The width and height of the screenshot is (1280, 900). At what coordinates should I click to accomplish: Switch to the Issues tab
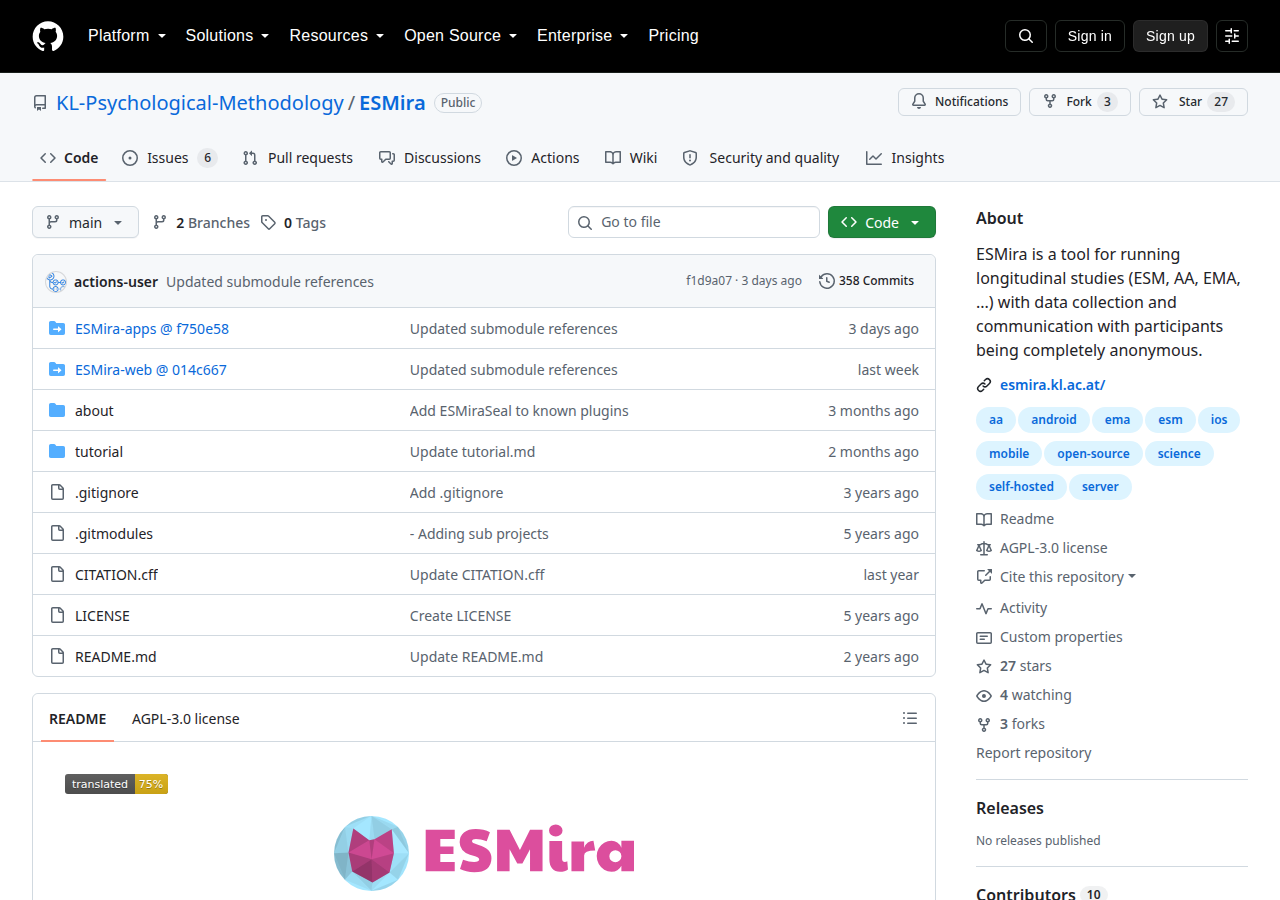[169, 158]
